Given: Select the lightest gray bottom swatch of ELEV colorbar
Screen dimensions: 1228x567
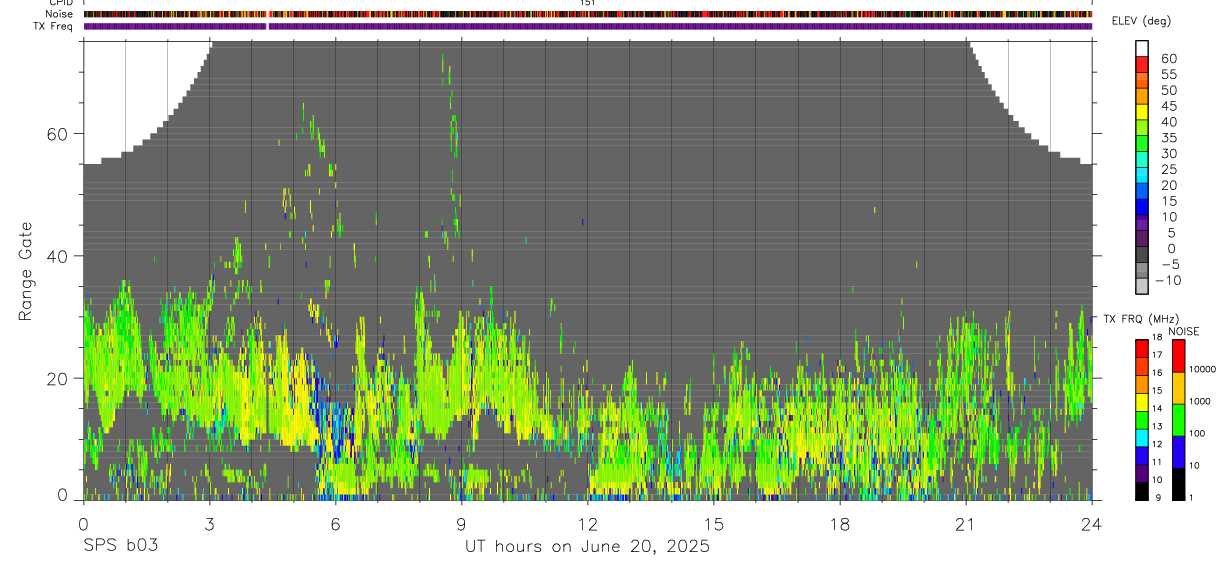Looking at the screenshot, I should click(1142, 286).
